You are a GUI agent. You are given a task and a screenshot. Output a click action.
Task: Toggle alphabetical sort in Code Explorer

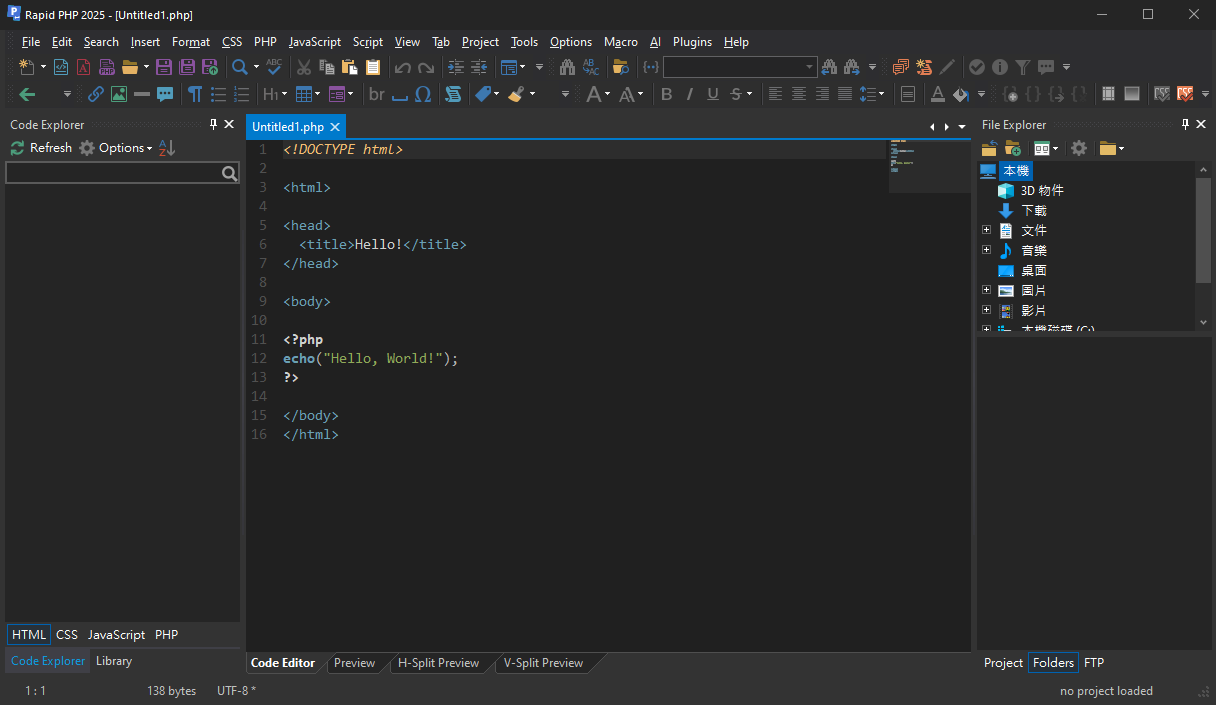[x=167, y=148]
